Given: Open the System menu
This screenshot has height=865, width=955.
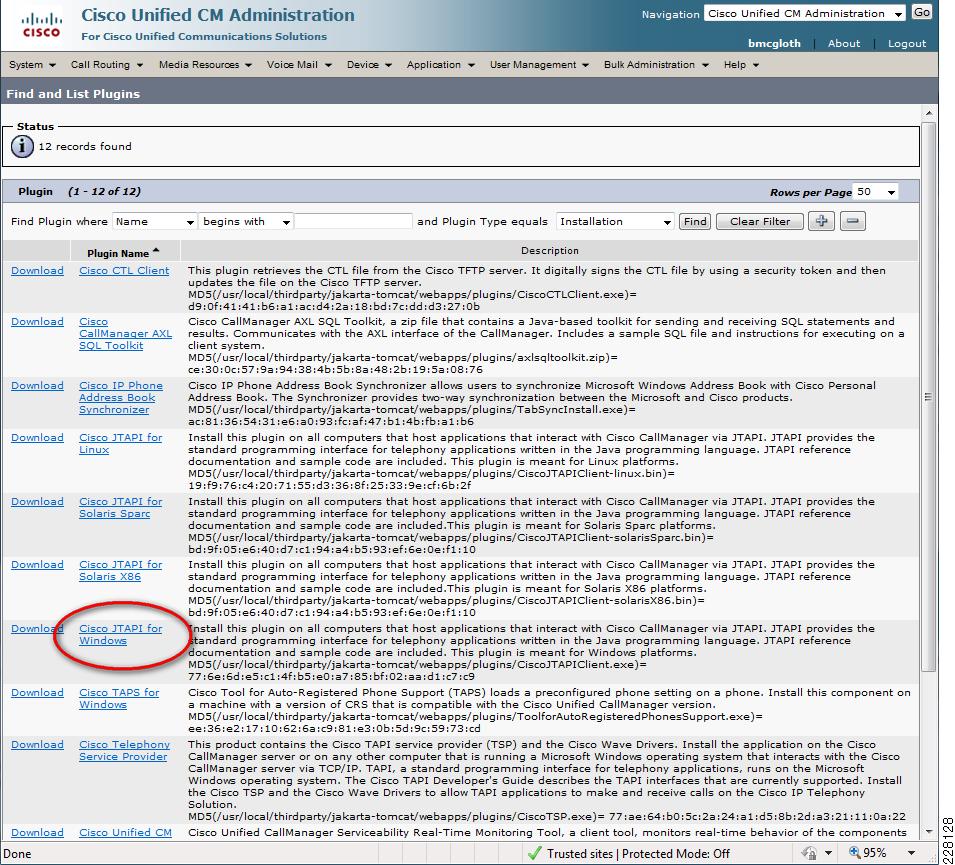Looking at the screenshot, I should point(32,65).
